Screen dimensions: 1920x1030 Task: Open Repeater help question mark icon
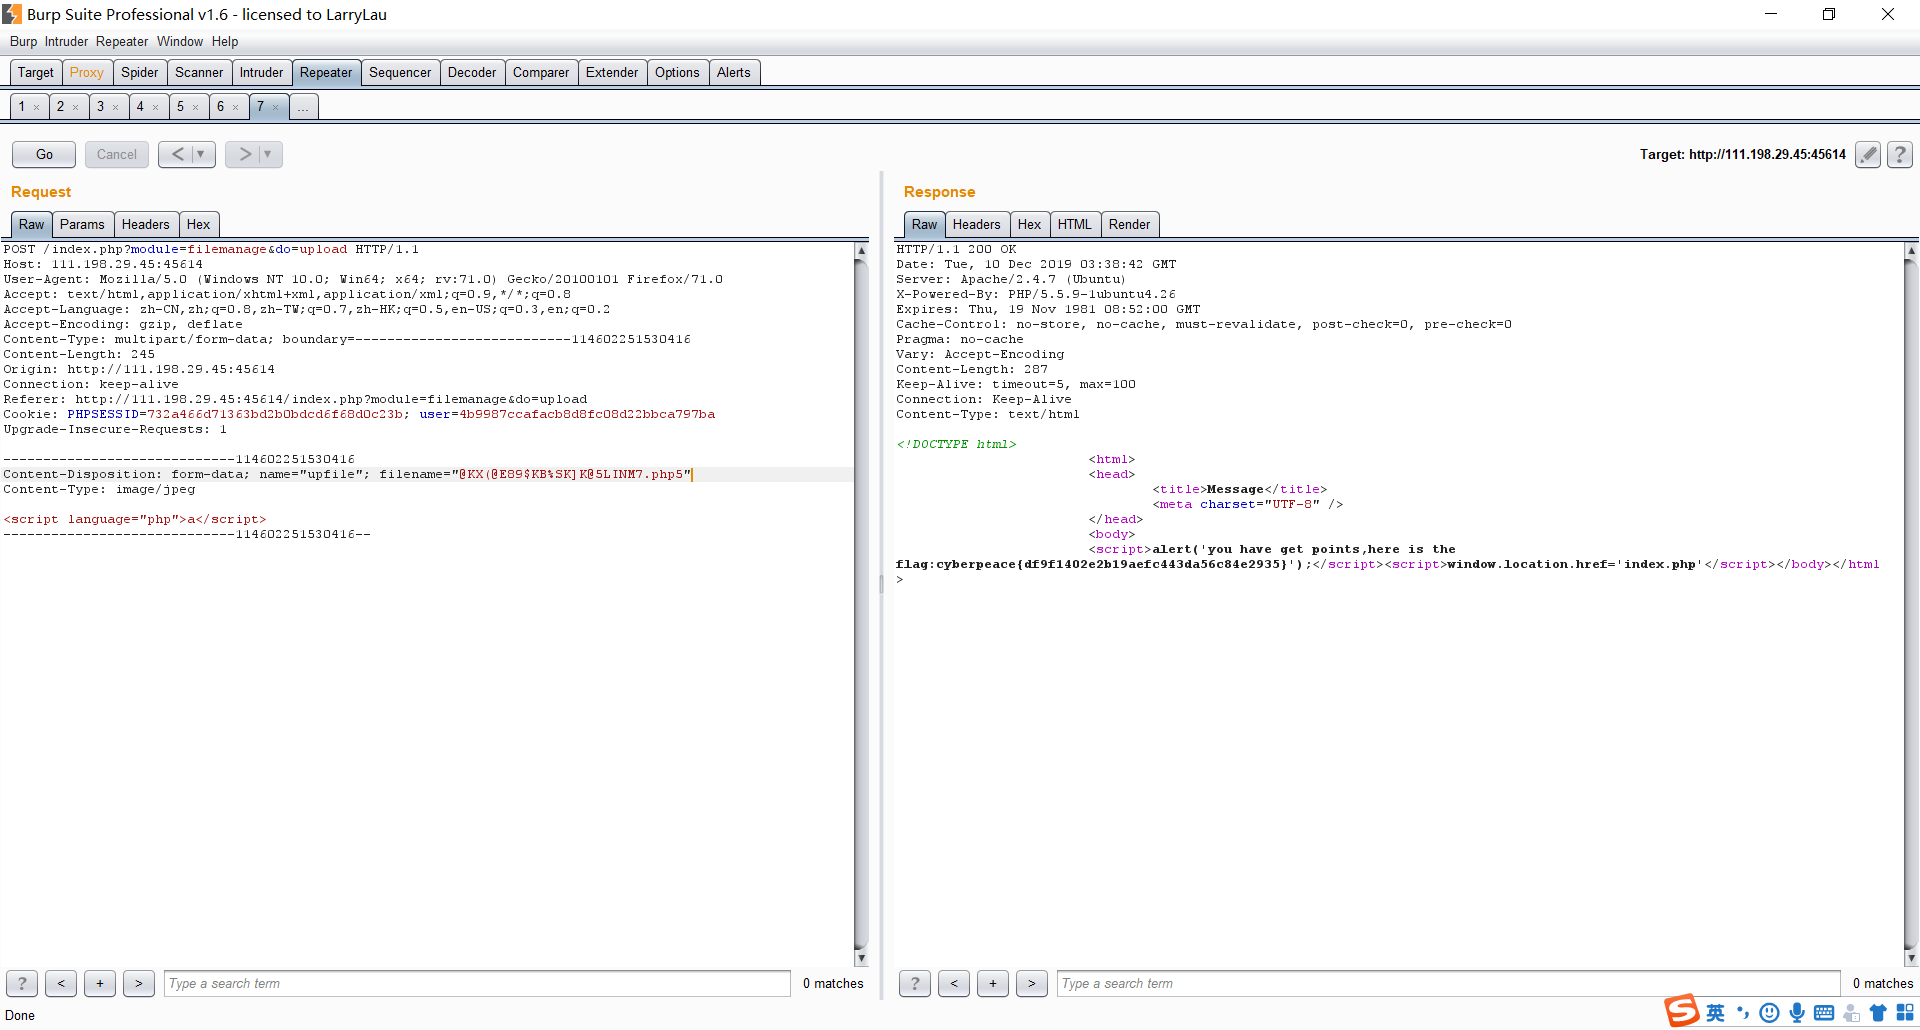click(x=1900, y=154)
